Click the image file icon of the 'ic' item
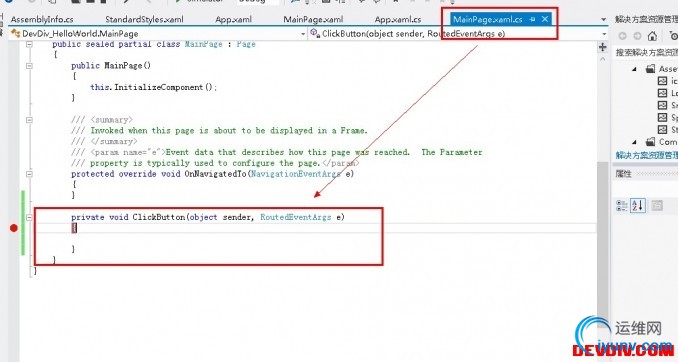The image size is (678, 362). point(662,81)
